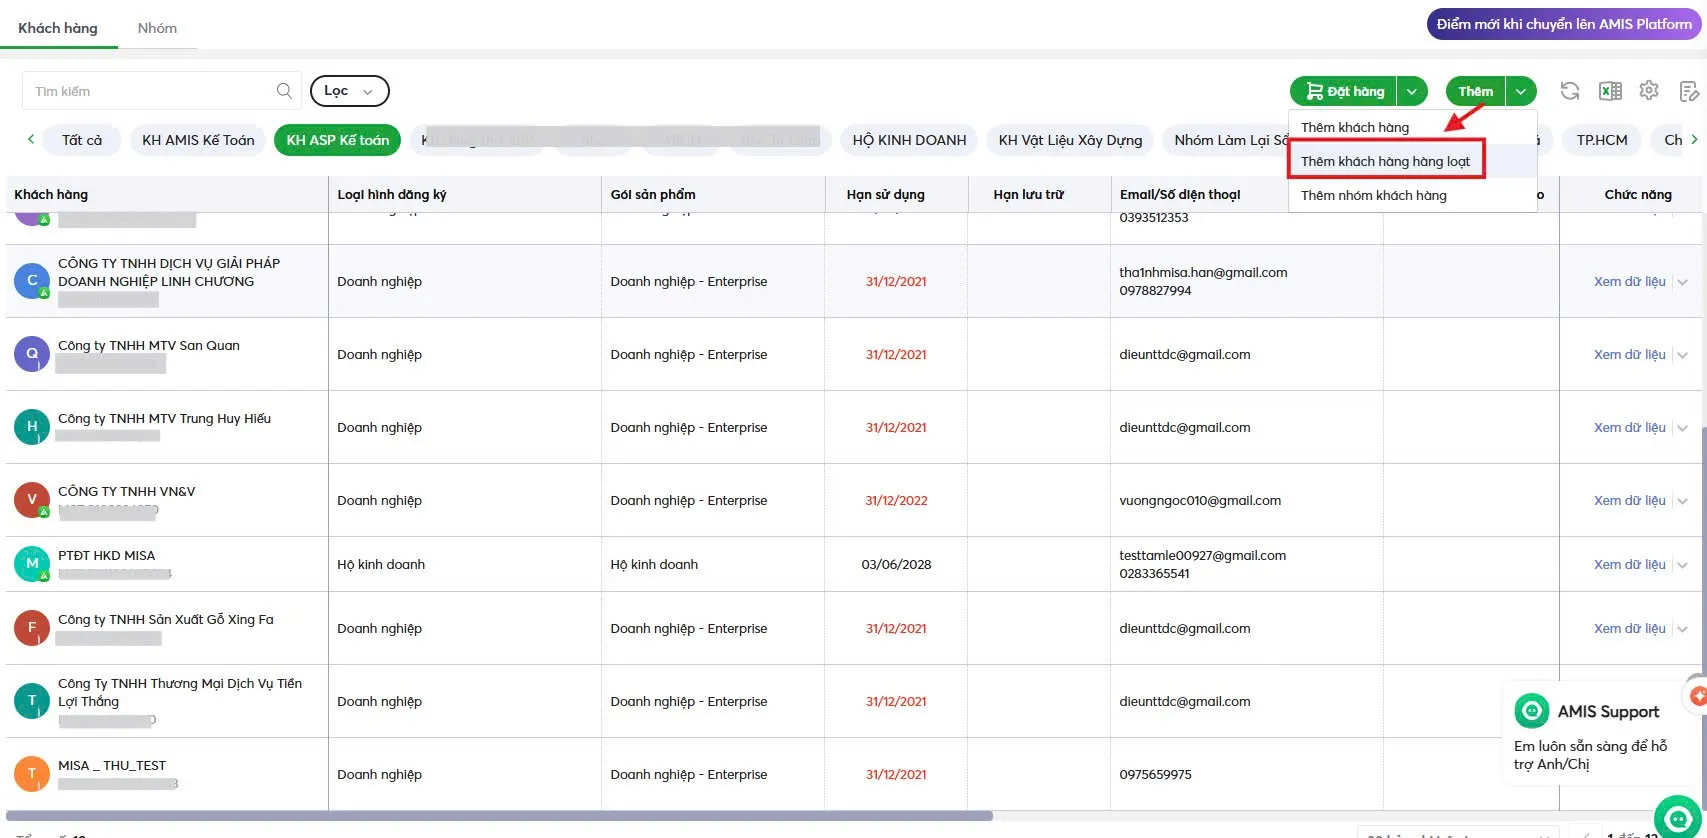1707x838 pixels.
Task: Click the search magnifier icon
Action: click(284, 91)
